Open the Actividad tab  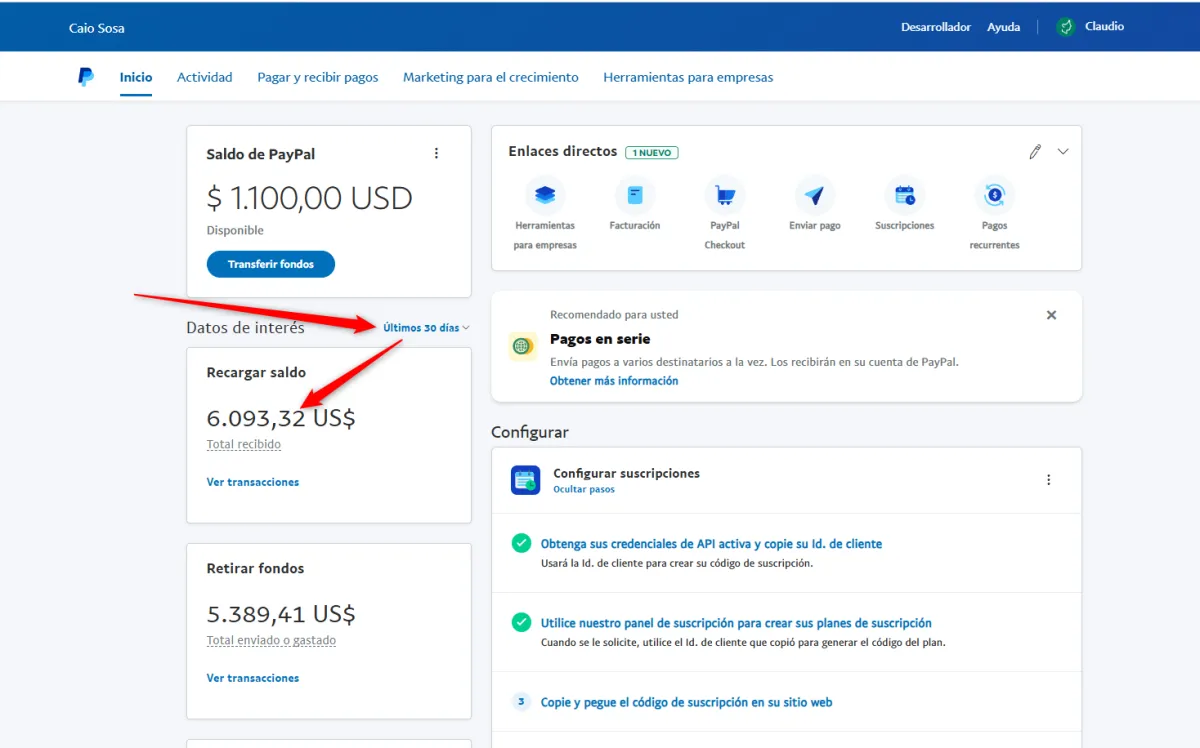pos(205,77)
